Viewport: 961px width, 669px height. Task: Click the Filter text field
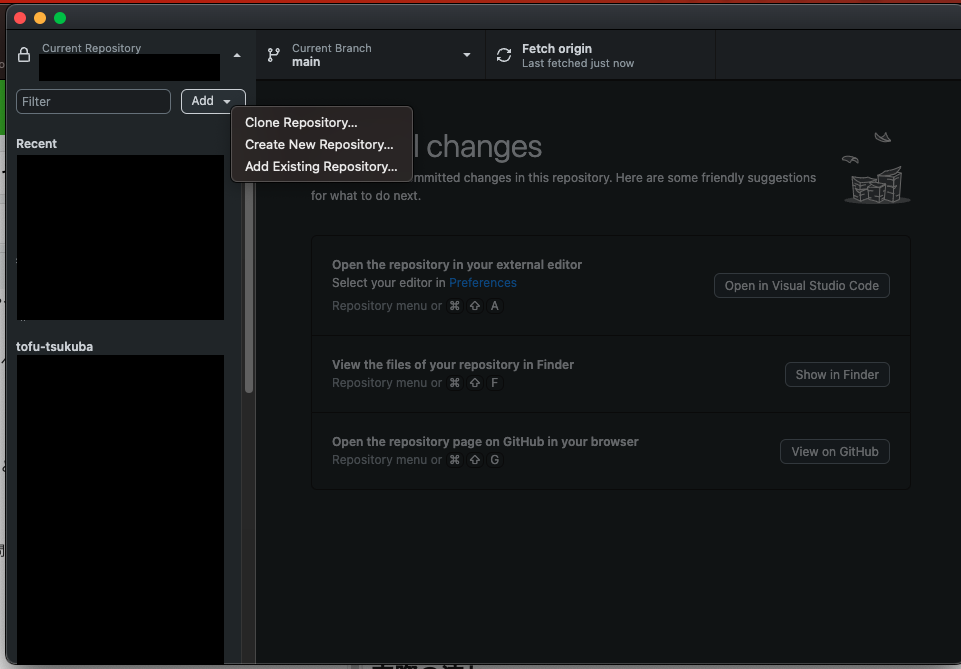click(93, 101)
